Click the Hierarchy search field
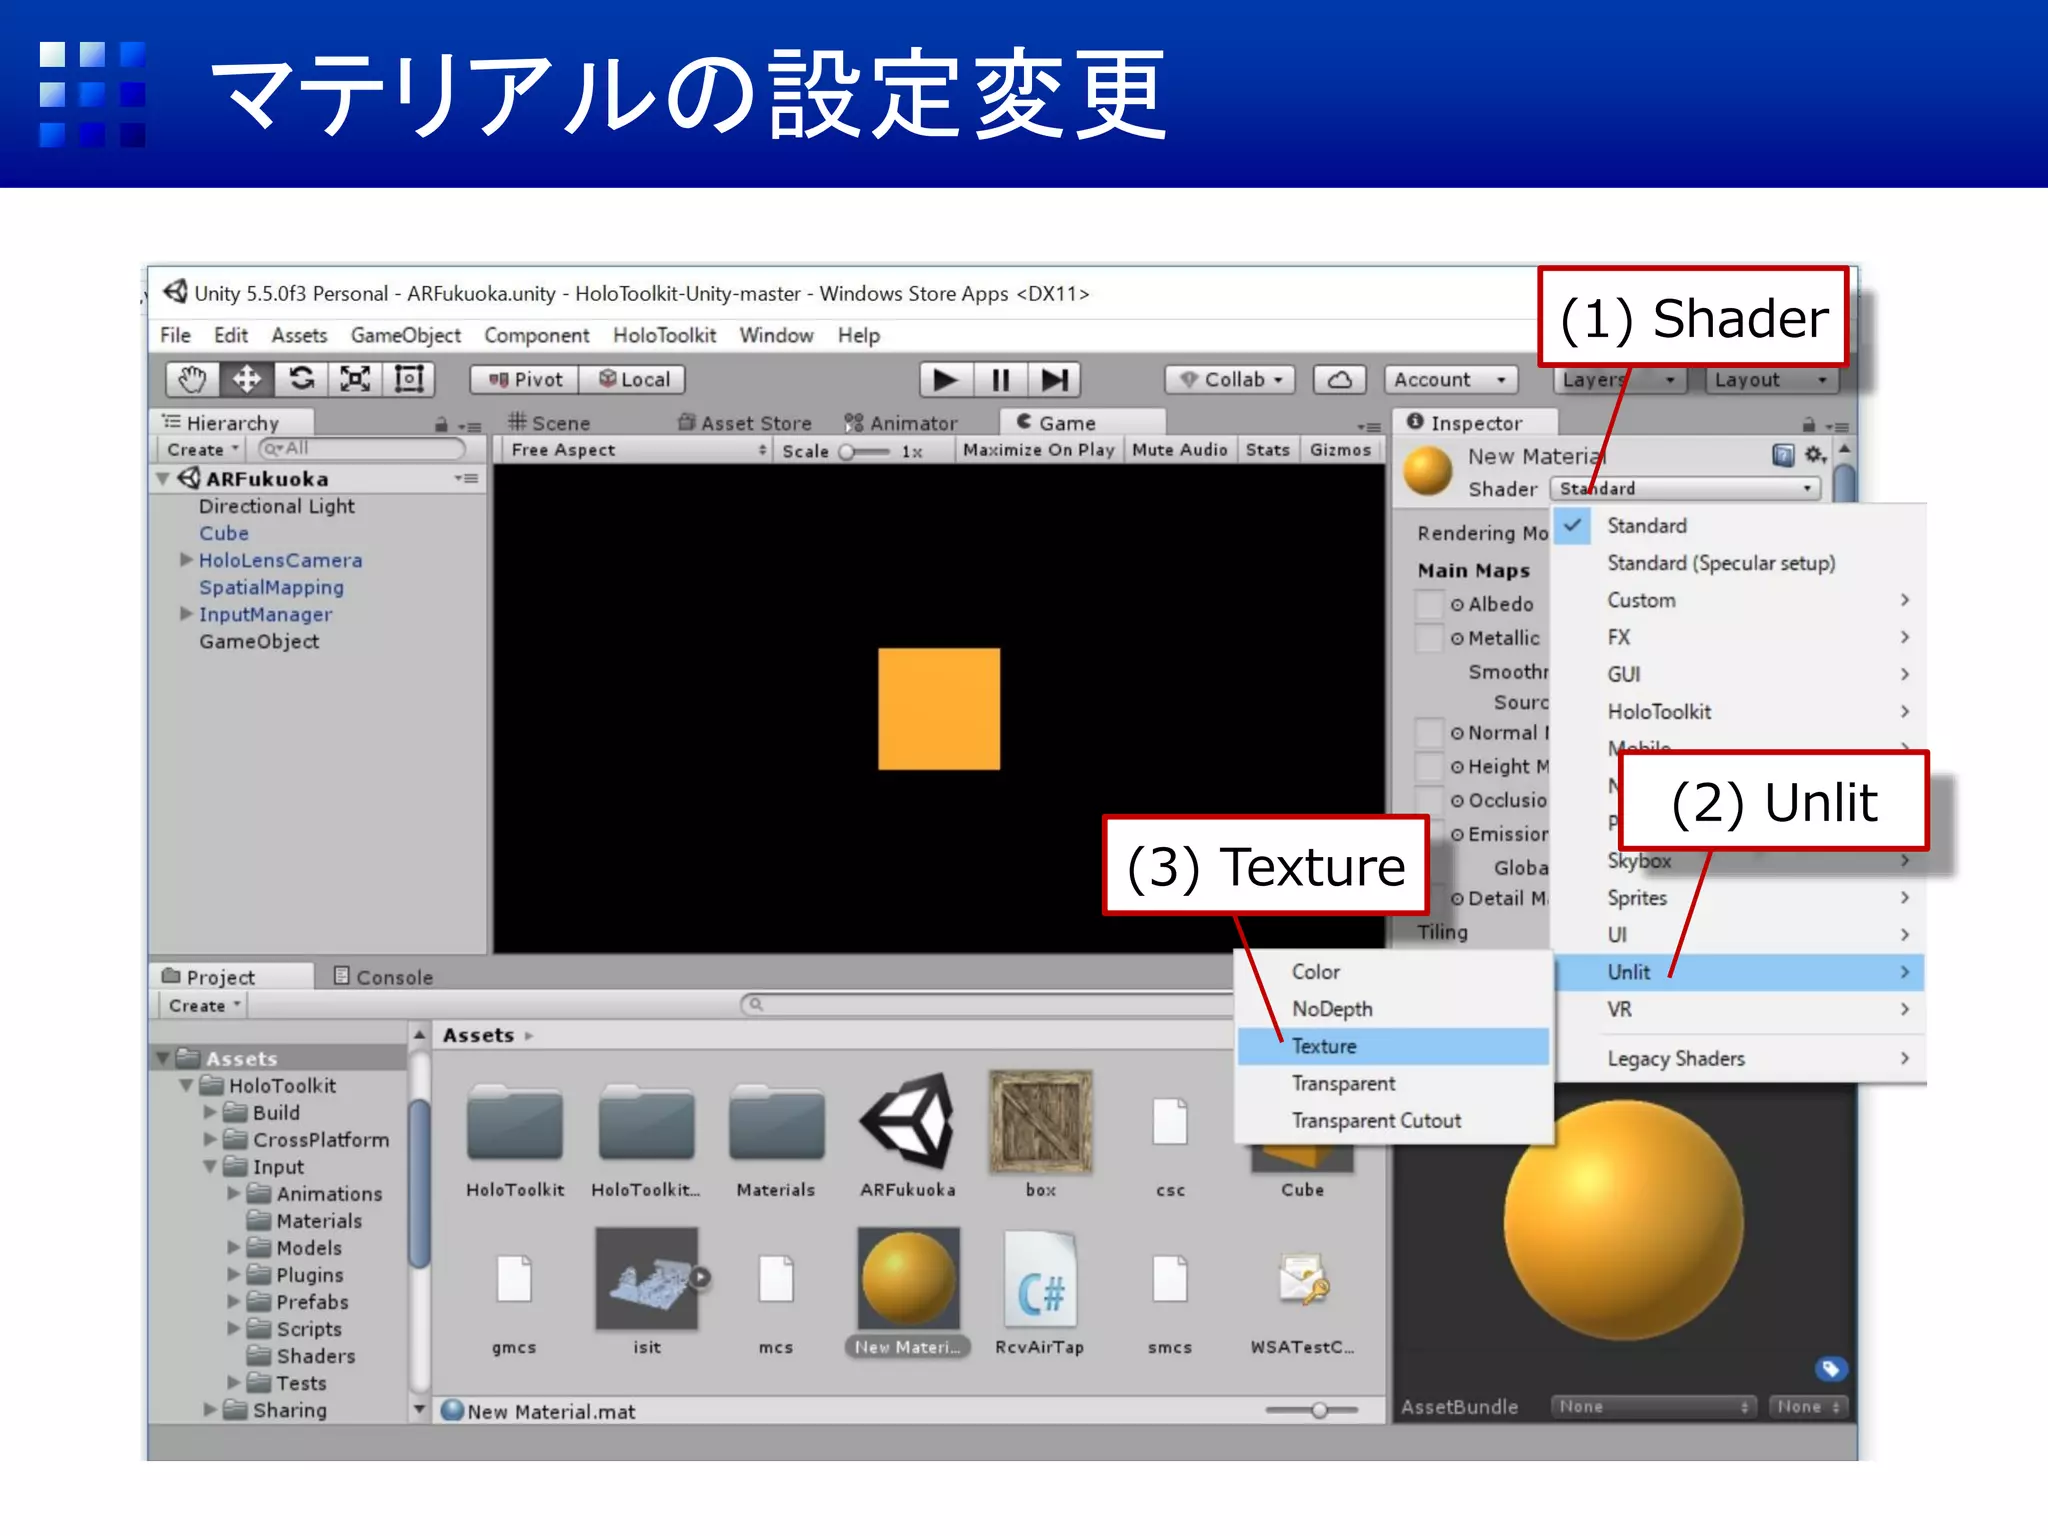Screen dimensions: 2048x1536 (x=361, y=449)
